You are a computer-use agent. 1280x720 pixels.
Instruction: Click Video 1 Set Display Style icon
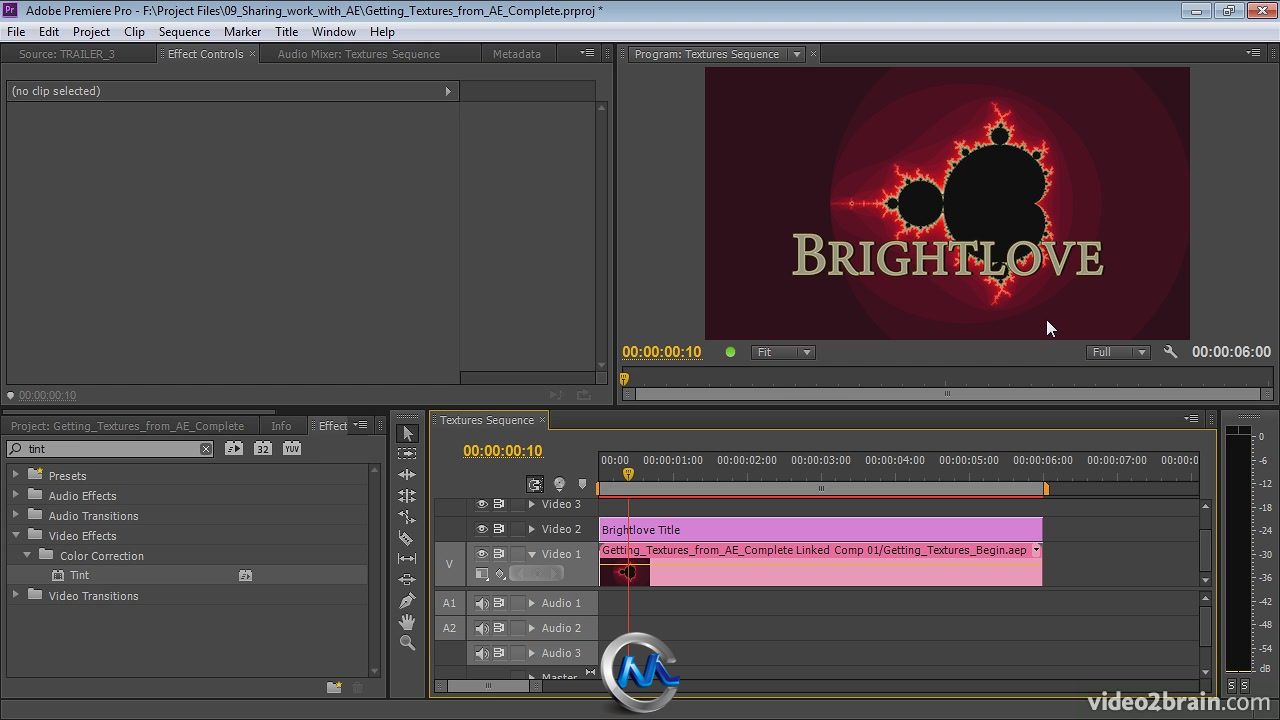pos(482,574)
